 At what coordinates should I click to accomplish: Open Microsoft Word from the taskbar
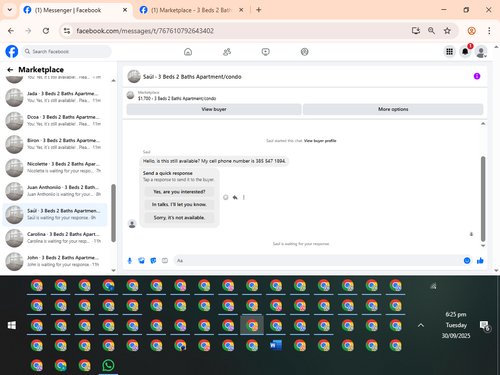(276, 345)
